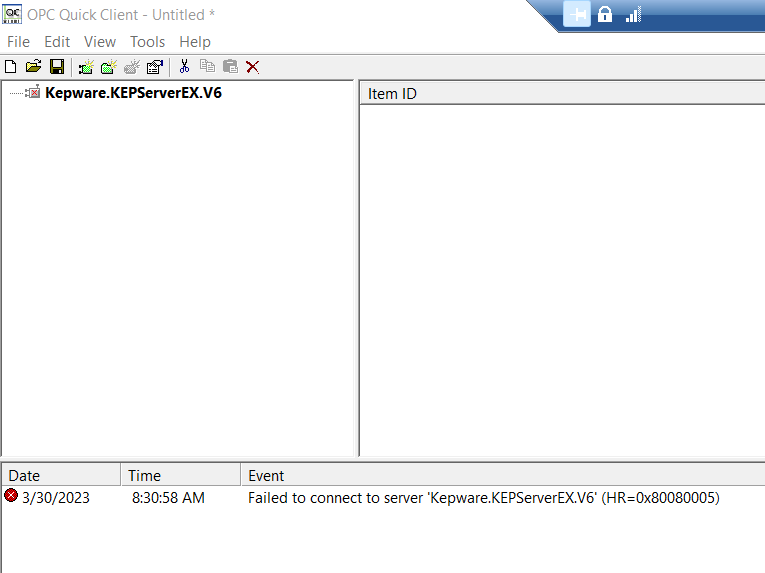The width and height of the screenshot is (765, 573).
Task: Open the File menu
Action: [19, 42]
